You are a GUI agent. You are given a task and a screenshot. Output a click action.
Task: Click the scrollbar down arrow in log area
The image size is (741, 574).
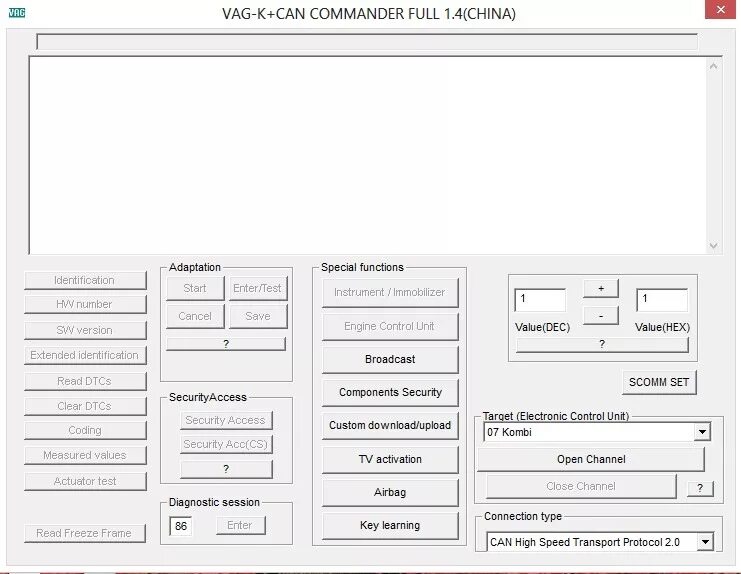714,246
